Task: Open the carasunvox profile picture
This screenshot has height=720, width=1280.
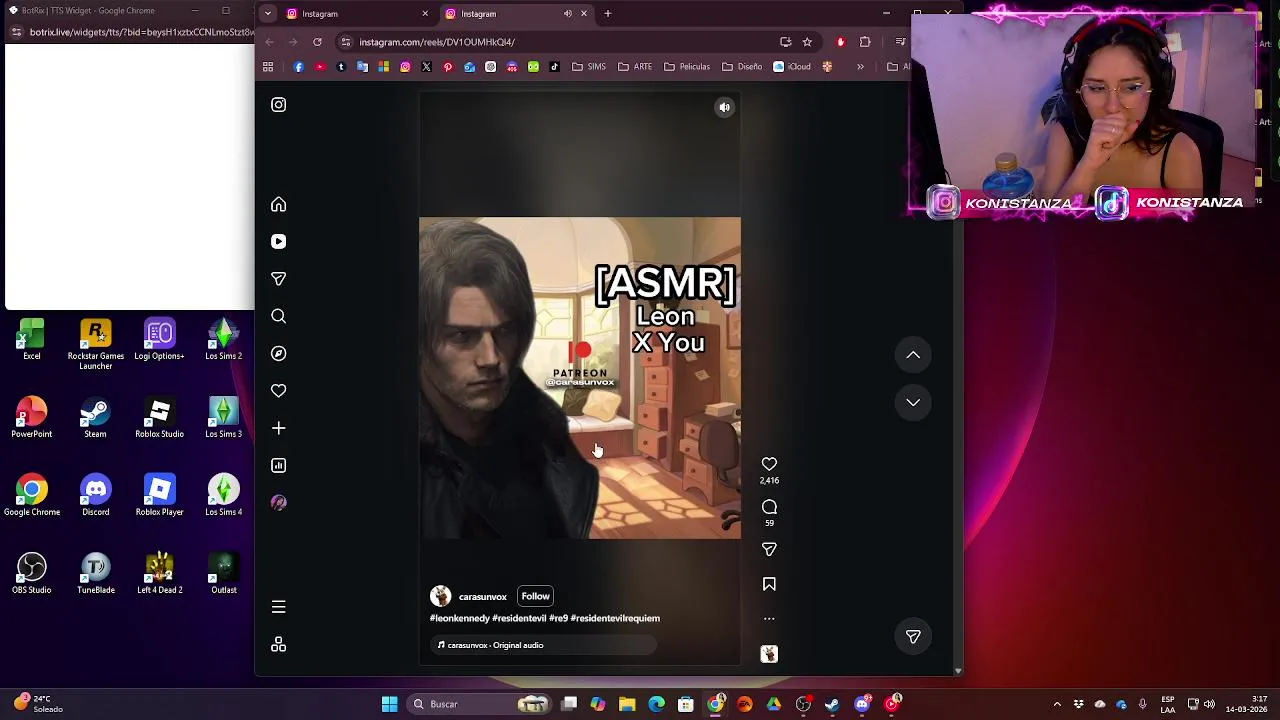Action: click(441, 597)
